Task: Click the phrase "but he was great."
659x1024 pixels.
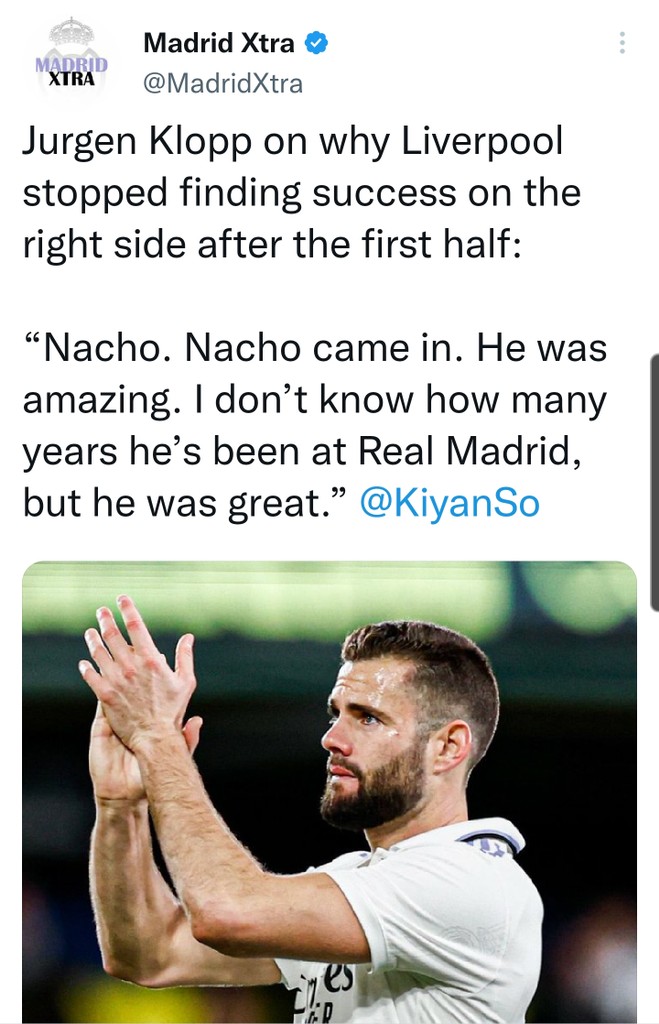Action: pyautogui.click(x=184, y=502)
